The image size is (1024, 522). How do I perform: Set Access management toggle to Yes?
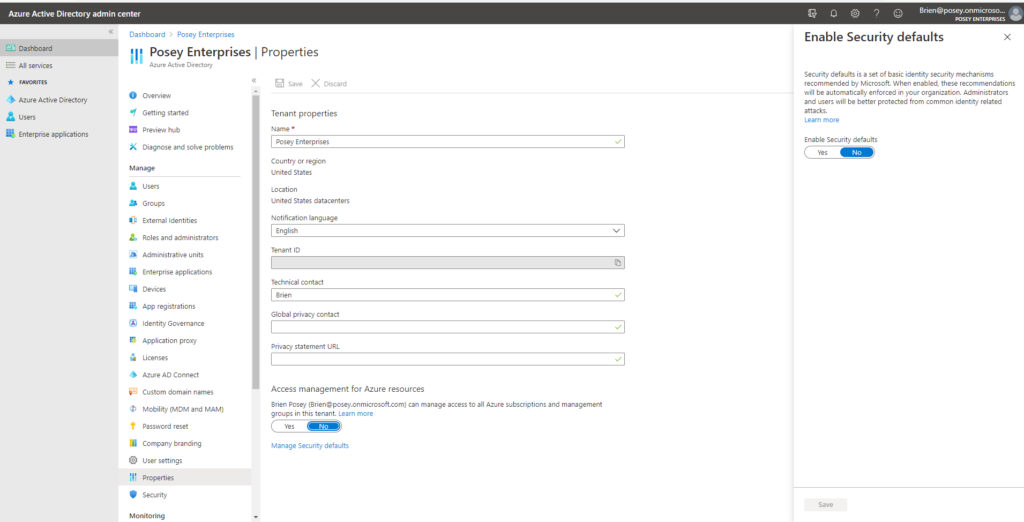pos(289,427)
